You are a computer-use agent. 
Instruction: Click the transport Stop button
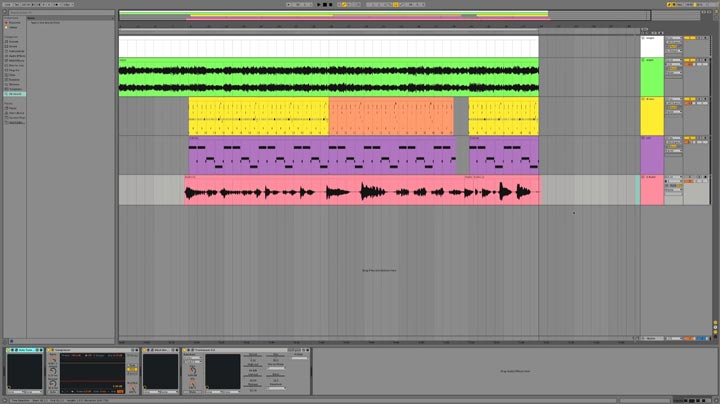pyautogui.click(x=325, y=5)
